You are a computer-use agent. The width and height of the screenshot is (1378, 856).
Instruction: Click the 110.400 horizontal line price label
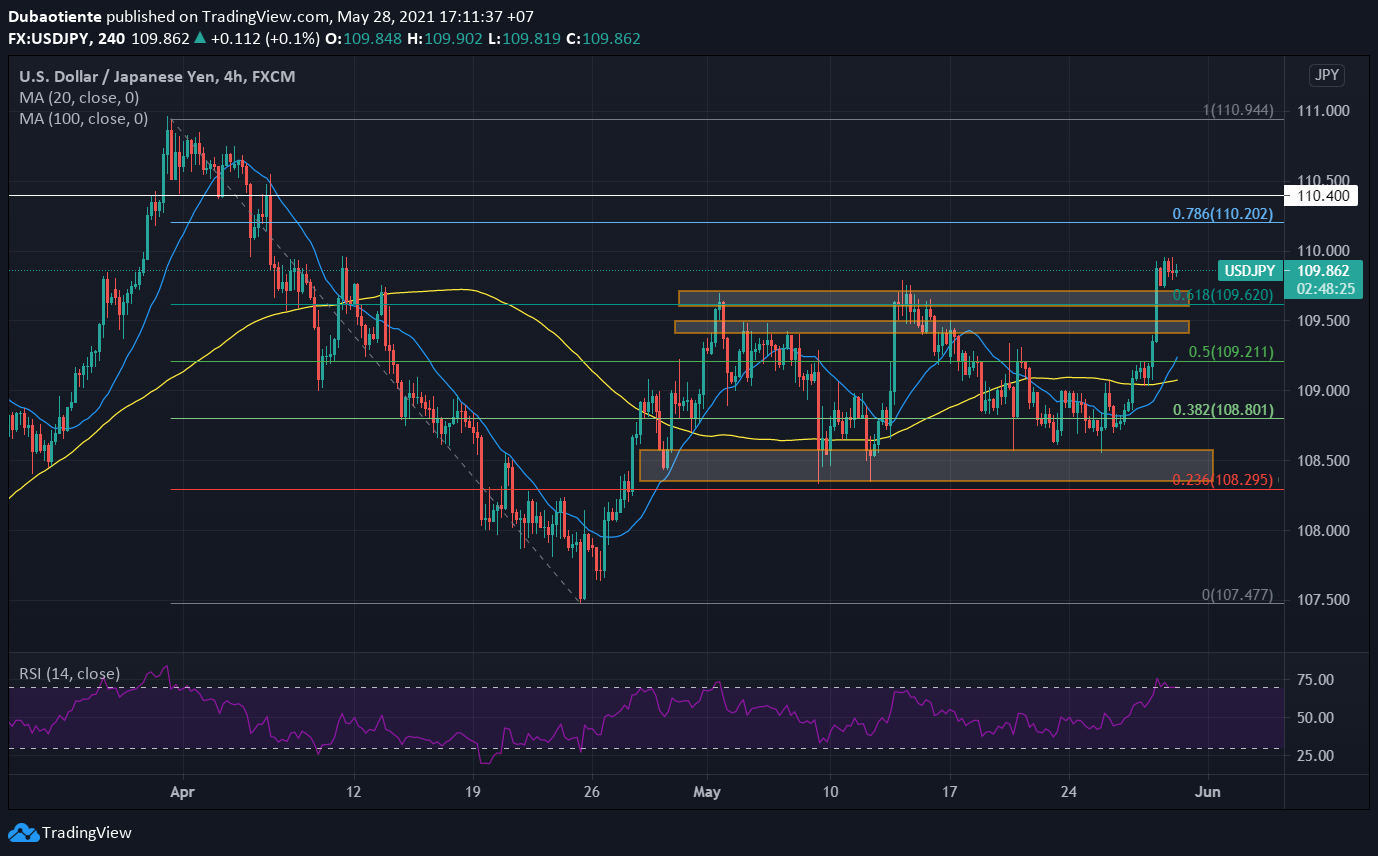click(x=1323, y=196)
